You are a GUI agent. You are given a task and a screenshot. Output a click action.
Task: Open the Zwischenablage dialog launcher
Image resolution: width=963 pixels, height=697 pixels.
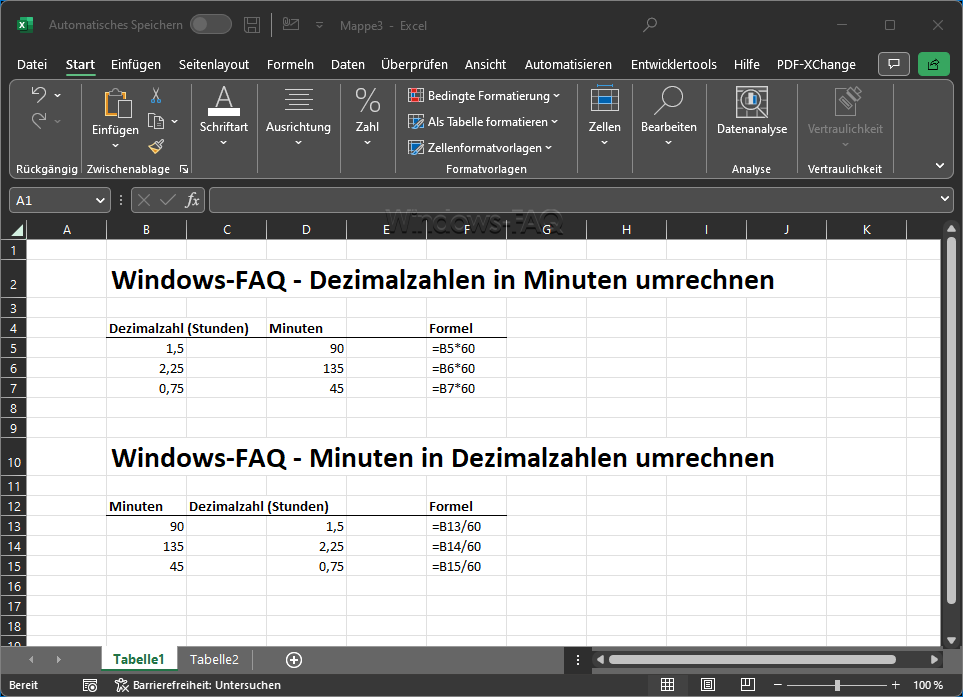coord(184,169)
